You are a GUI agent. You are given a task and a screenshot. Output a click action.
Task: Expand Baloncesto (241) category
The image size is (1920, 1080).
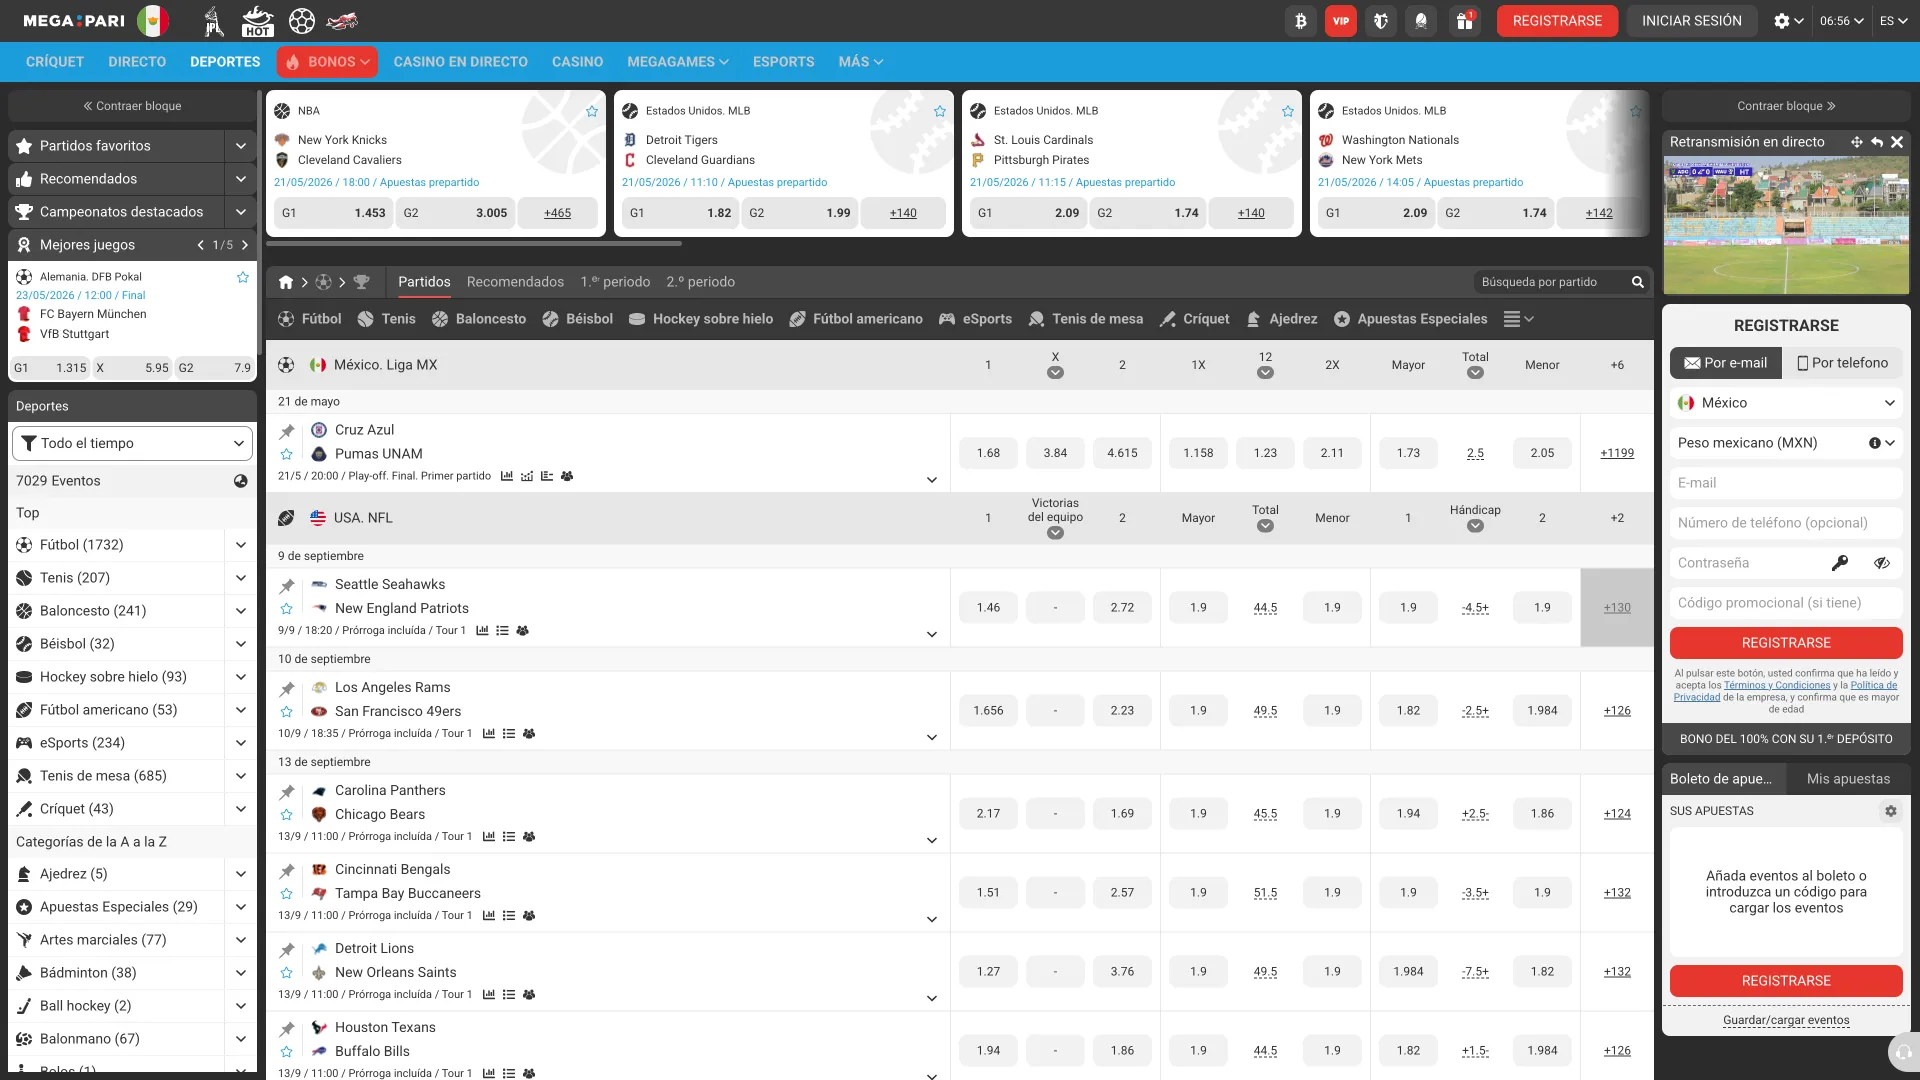click(x=240, y=611)
